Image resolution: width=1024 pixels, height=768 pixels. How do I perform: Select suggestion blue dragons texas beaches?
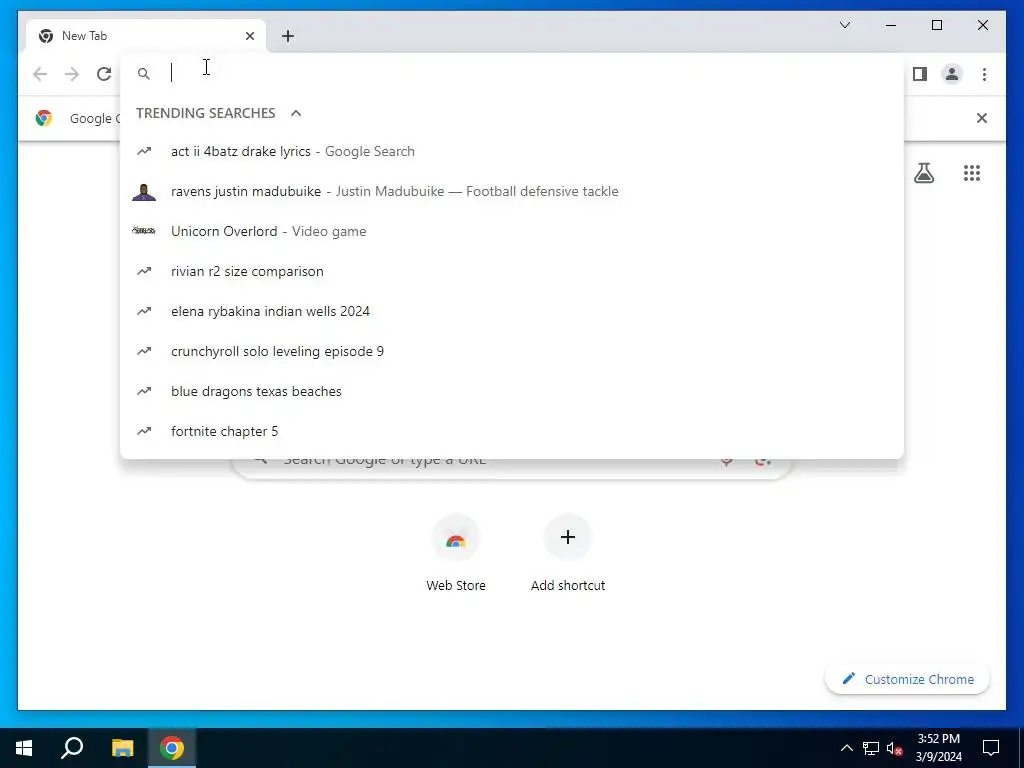(x=512, y=391)
